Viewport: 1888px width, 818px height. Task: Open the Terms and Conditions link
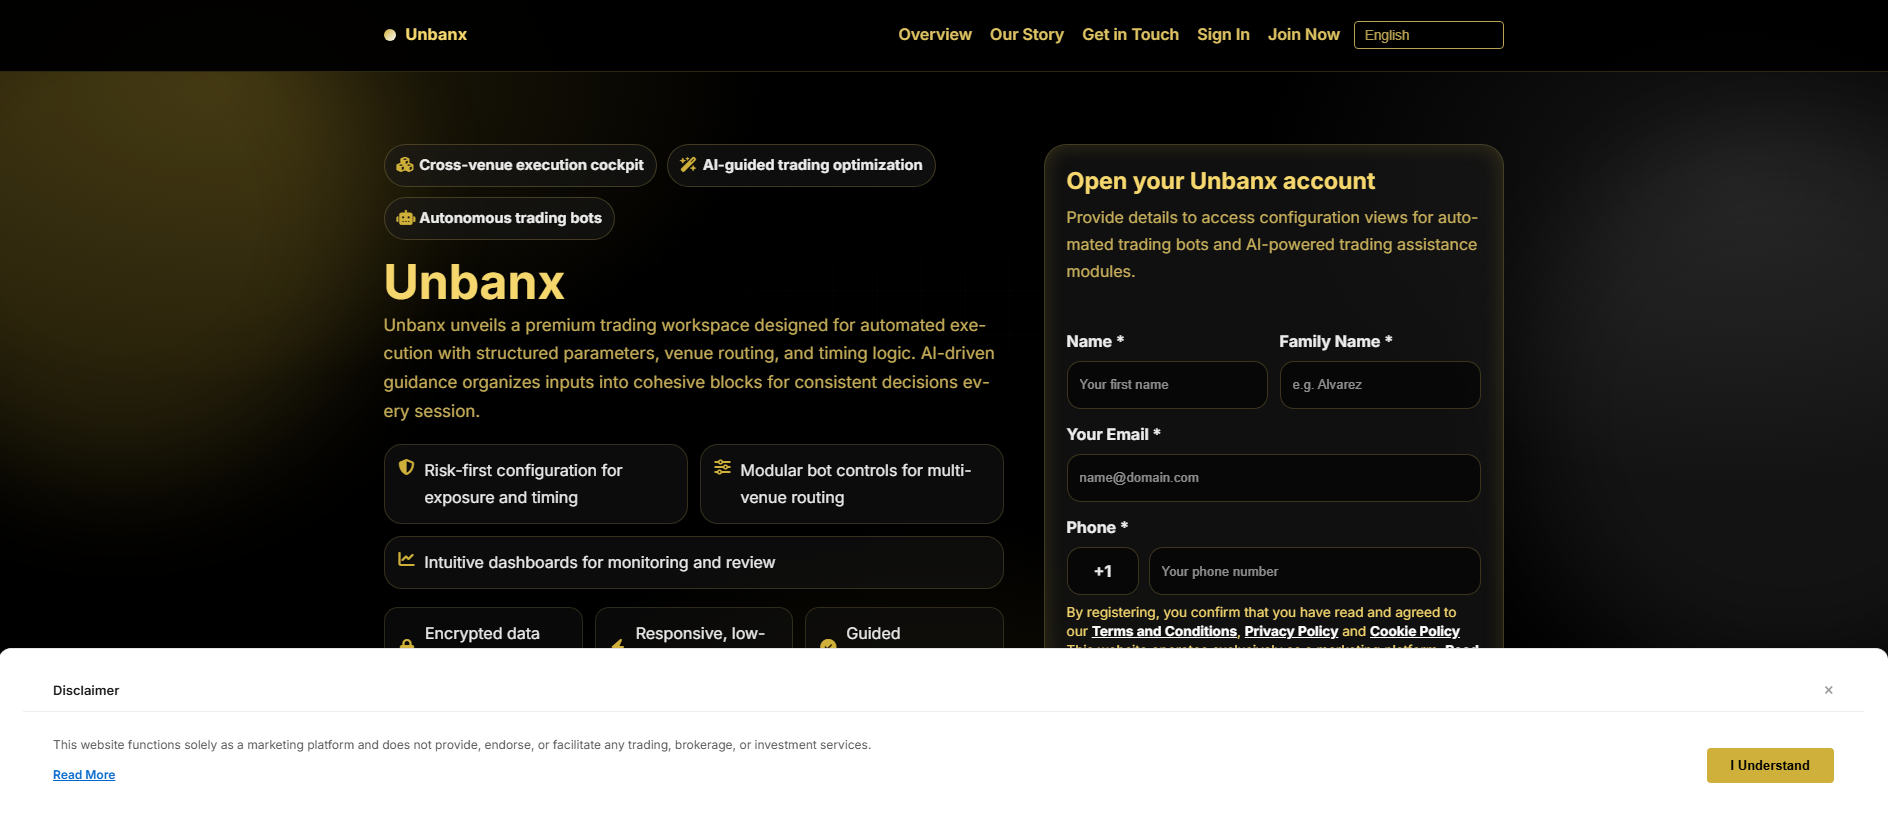[x=1164, y=632]
